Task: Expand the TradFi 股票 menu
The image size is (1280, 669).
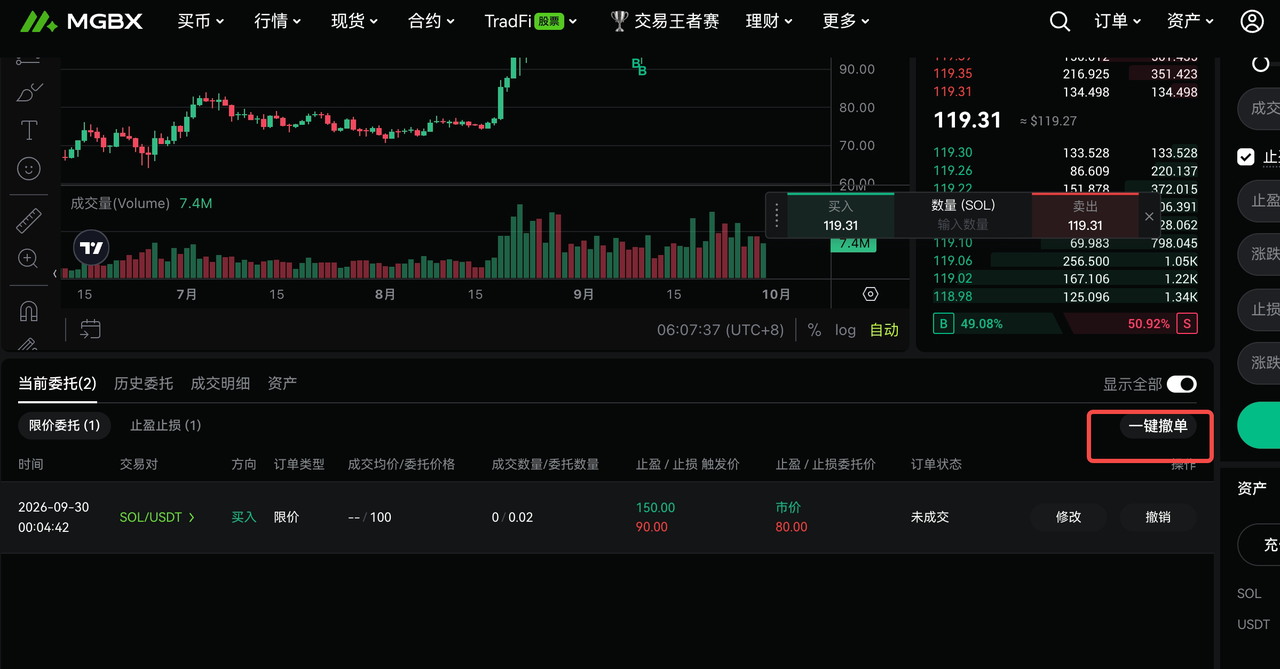Action: pos(531,21)
